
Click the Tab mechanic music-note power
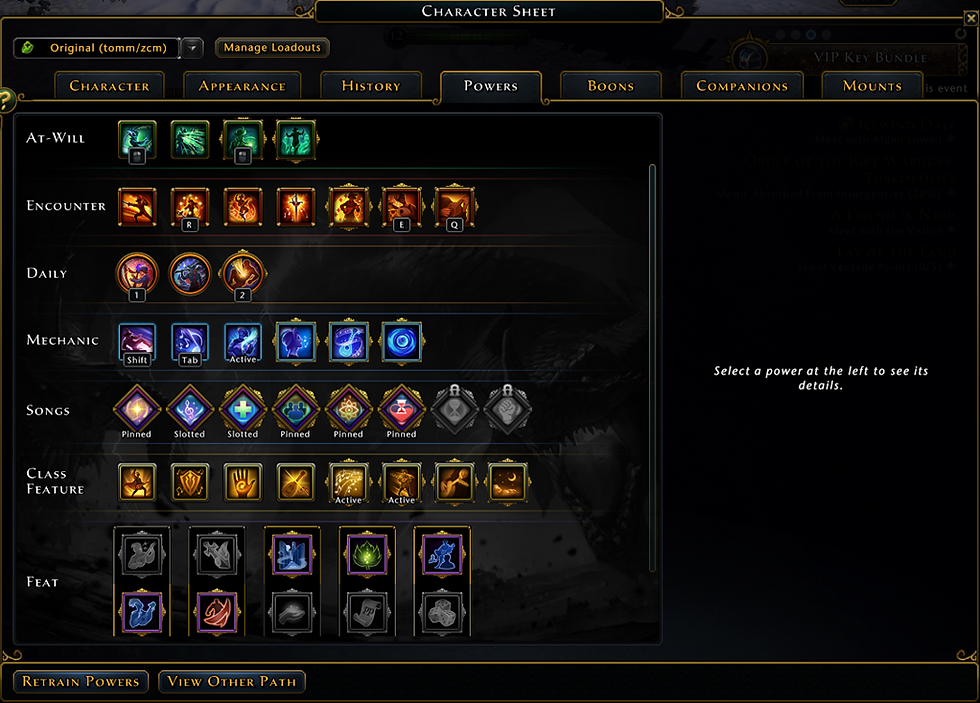190,342
